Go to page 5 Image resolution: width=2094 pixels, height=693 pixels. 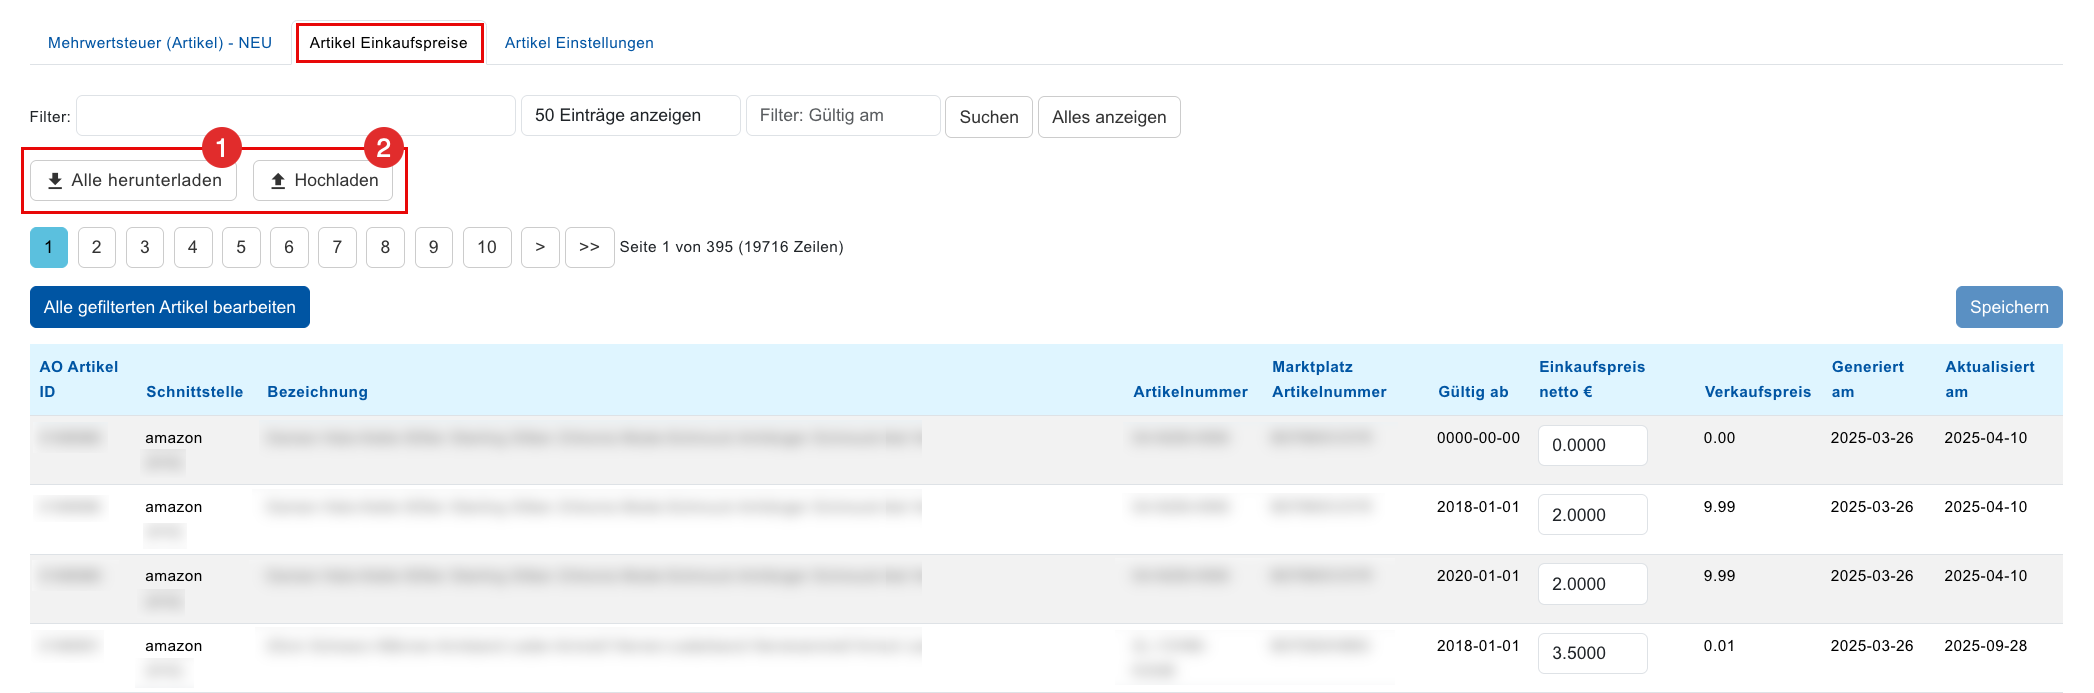241,247
